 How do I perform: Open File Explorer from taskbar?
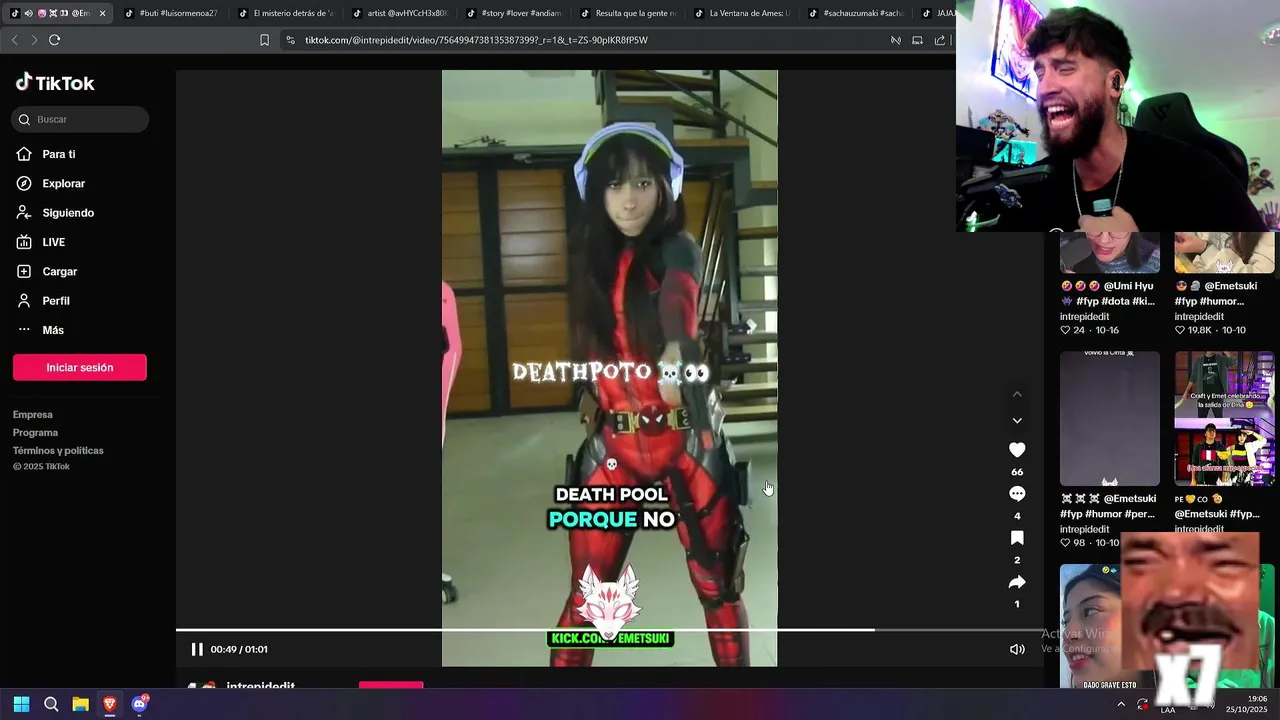coord(81,704)
